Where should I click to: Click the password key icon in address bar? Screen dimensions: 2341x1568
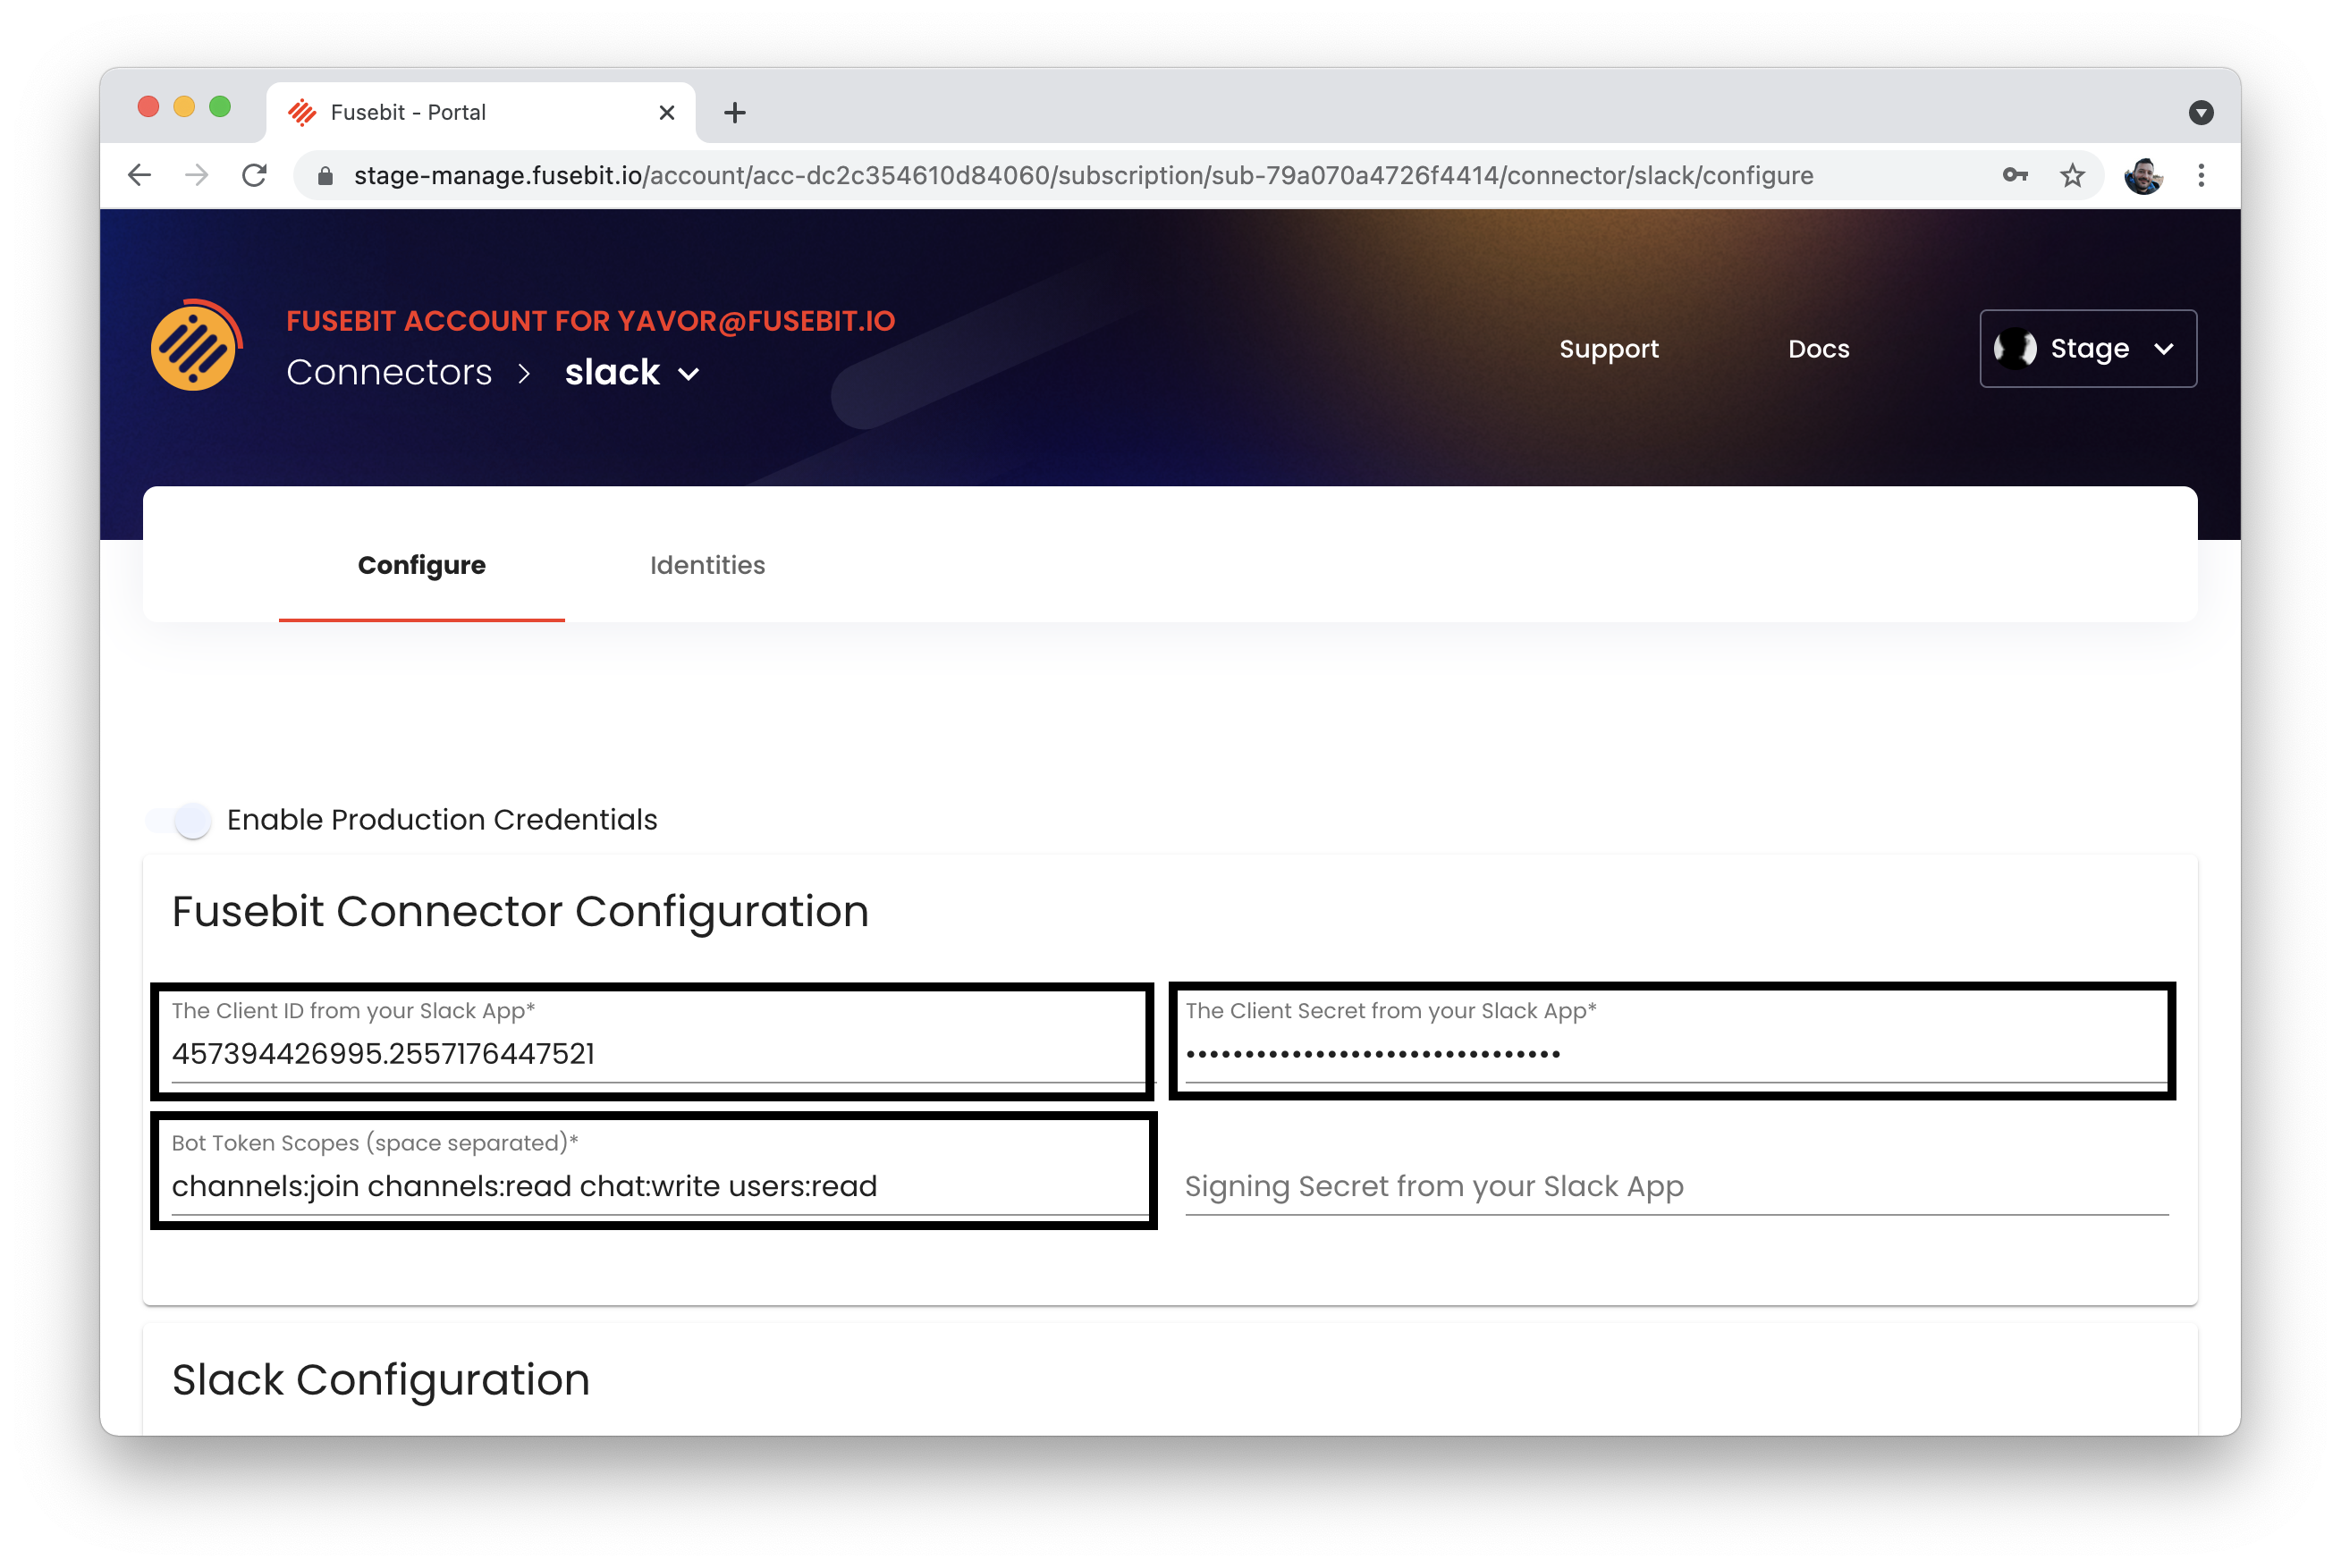click(x=2014, y=176)
